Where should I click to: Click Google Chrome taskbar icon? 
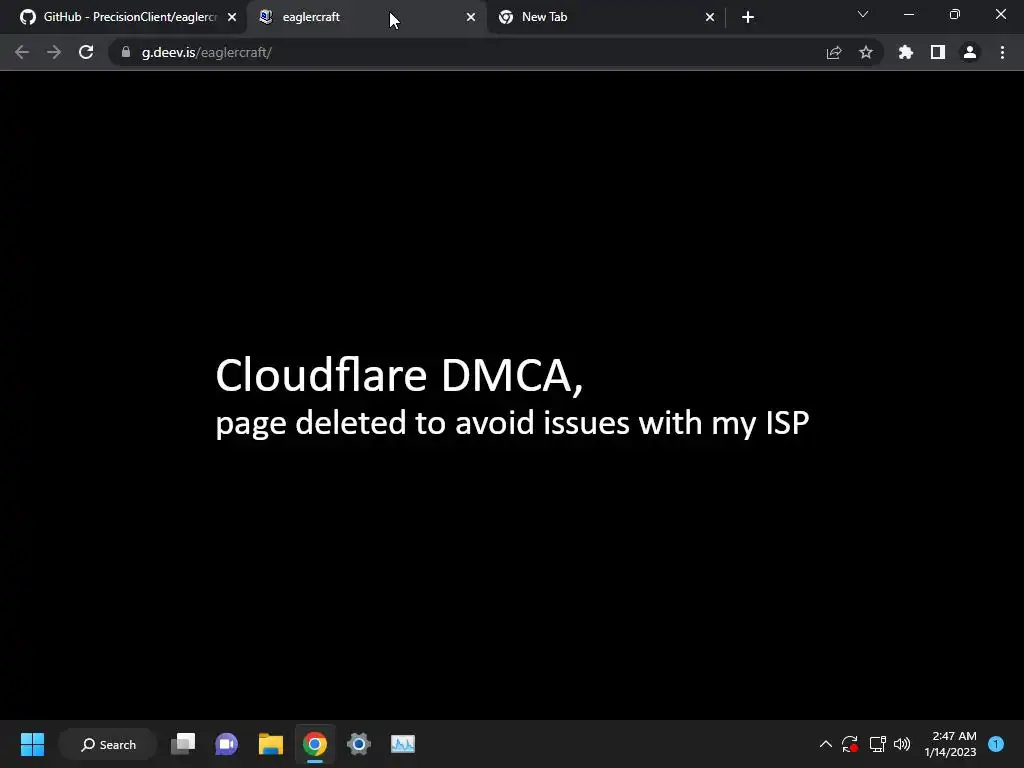click(315, 744)
